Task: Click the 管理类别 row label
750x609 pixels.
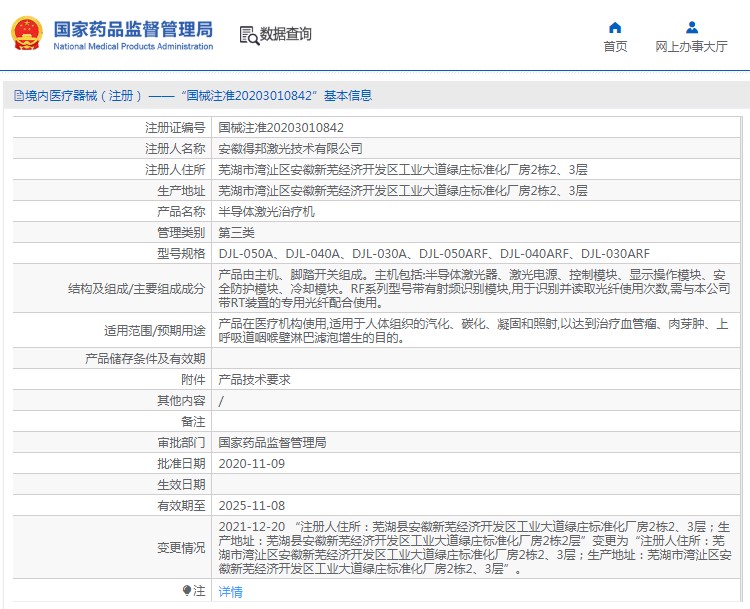Action: pyautogui.click(x=181, y=233)
